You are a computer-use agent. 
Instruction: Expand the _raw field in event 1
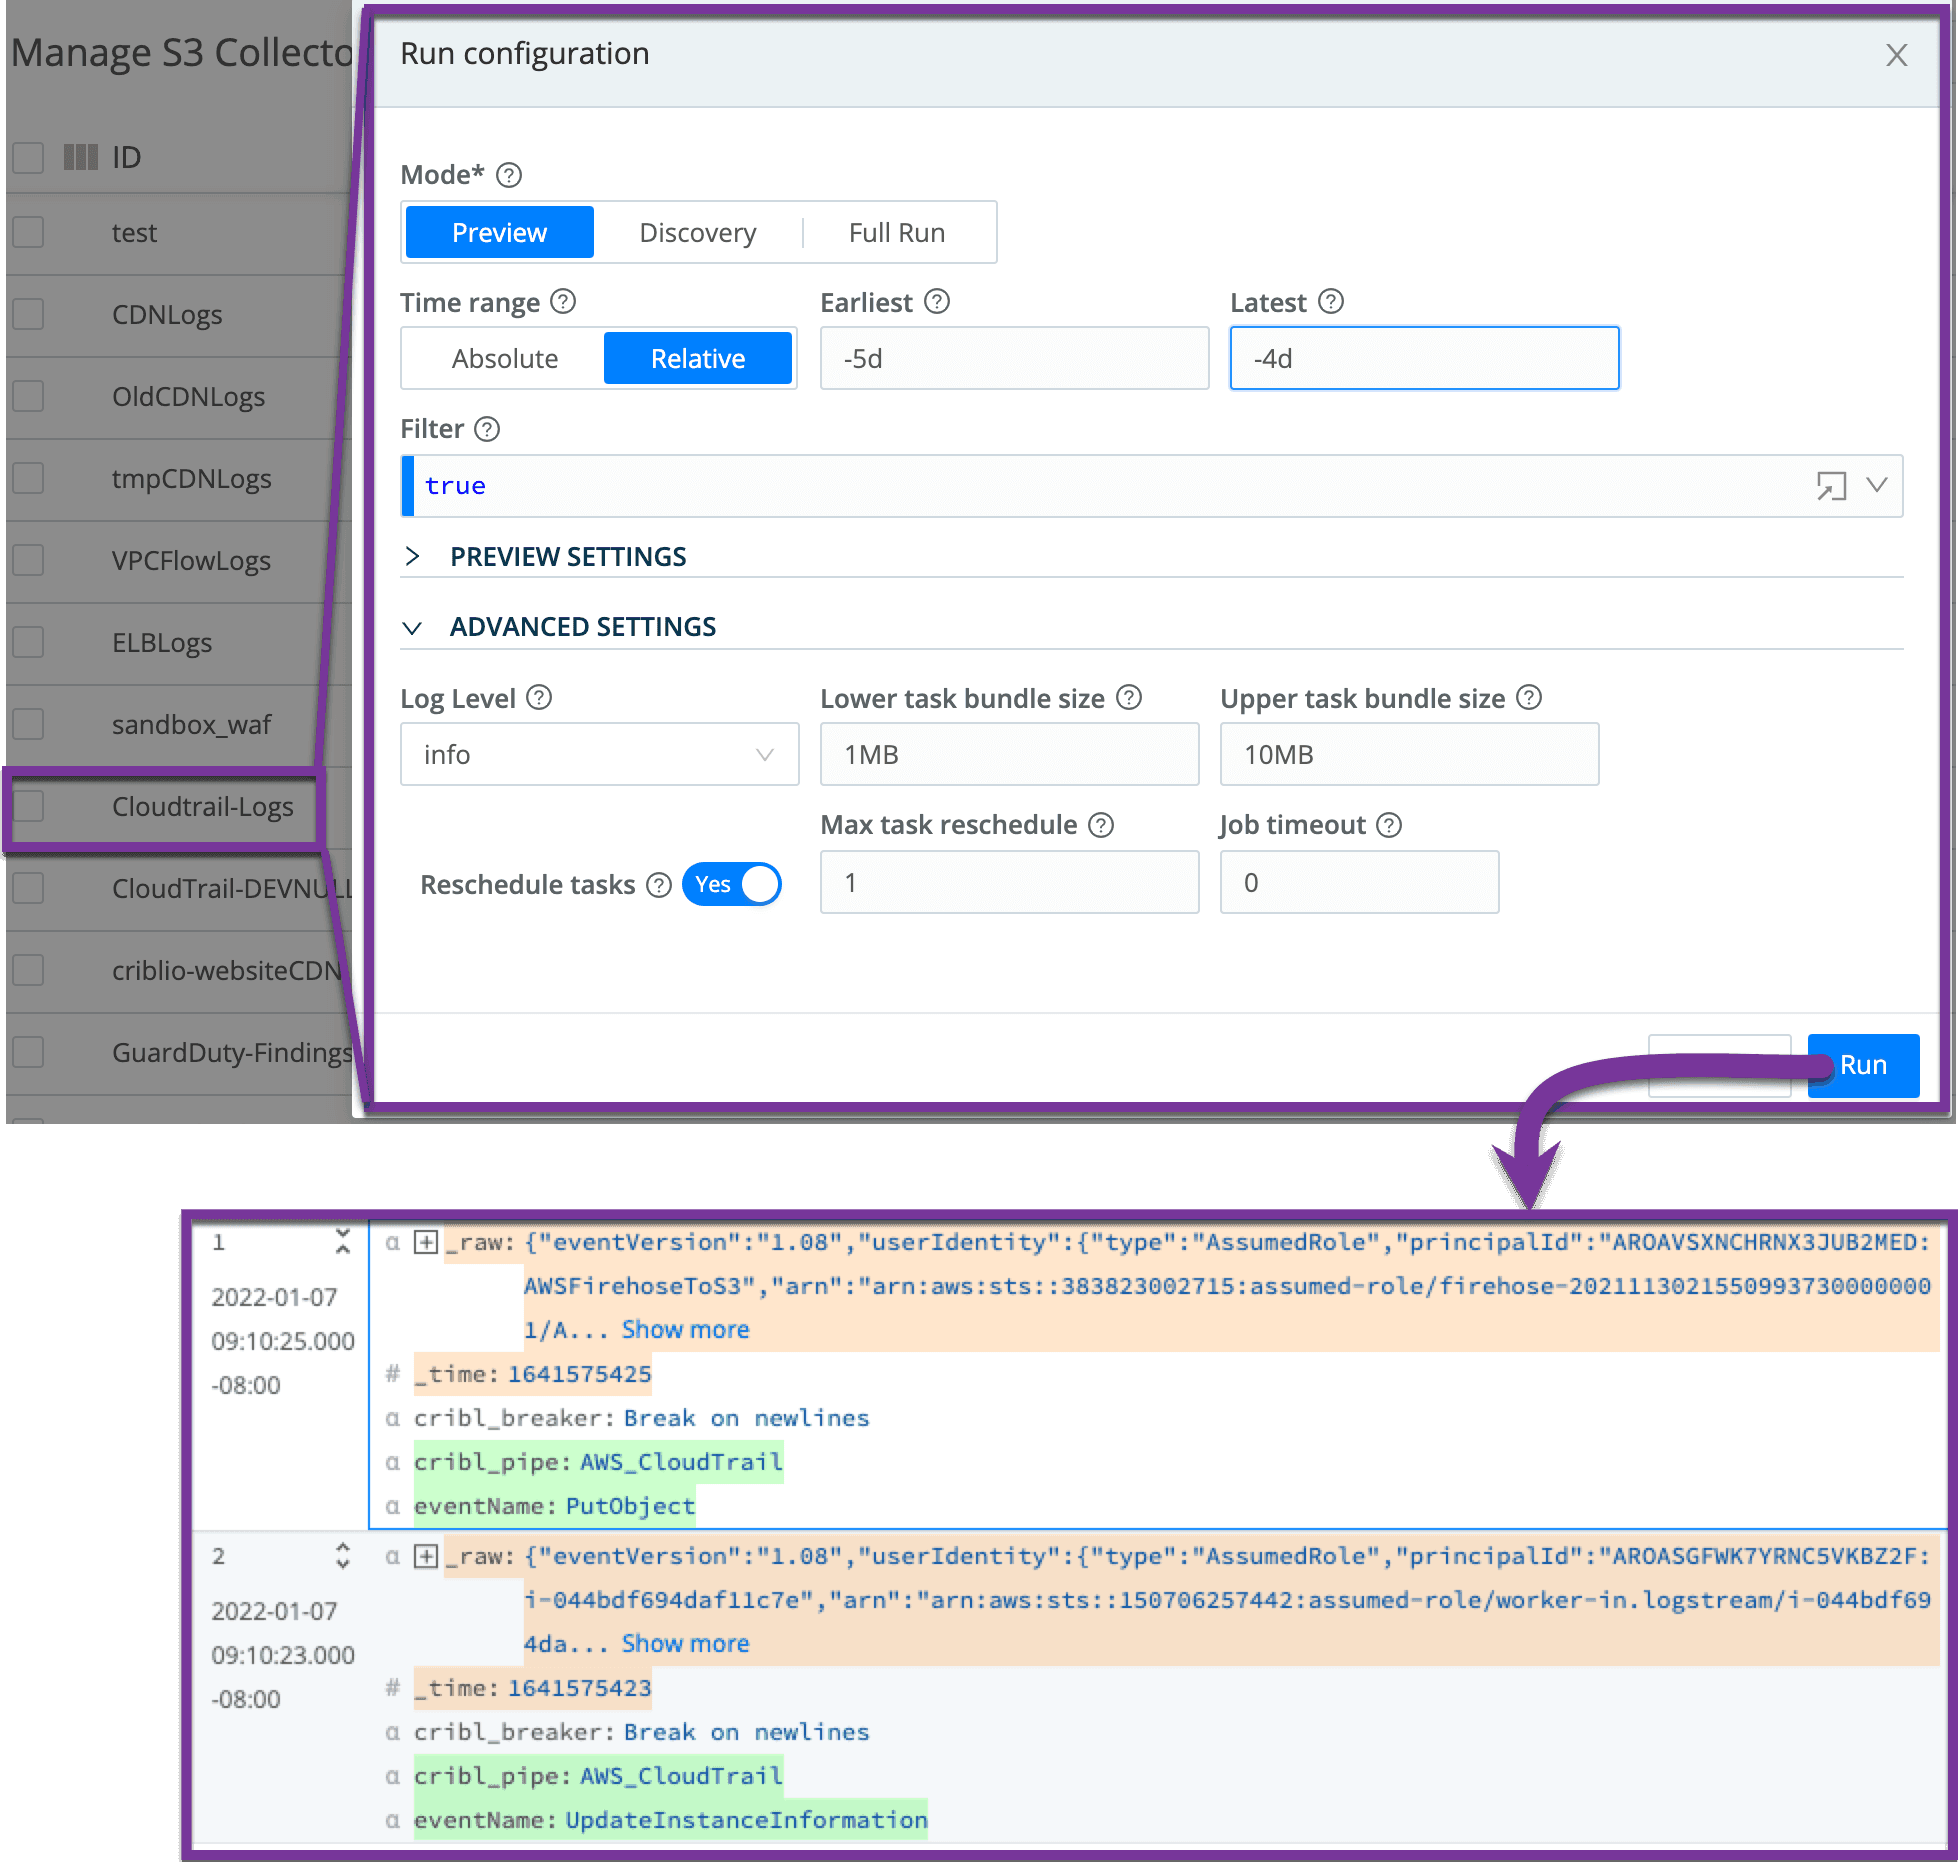pos(427,1242)
